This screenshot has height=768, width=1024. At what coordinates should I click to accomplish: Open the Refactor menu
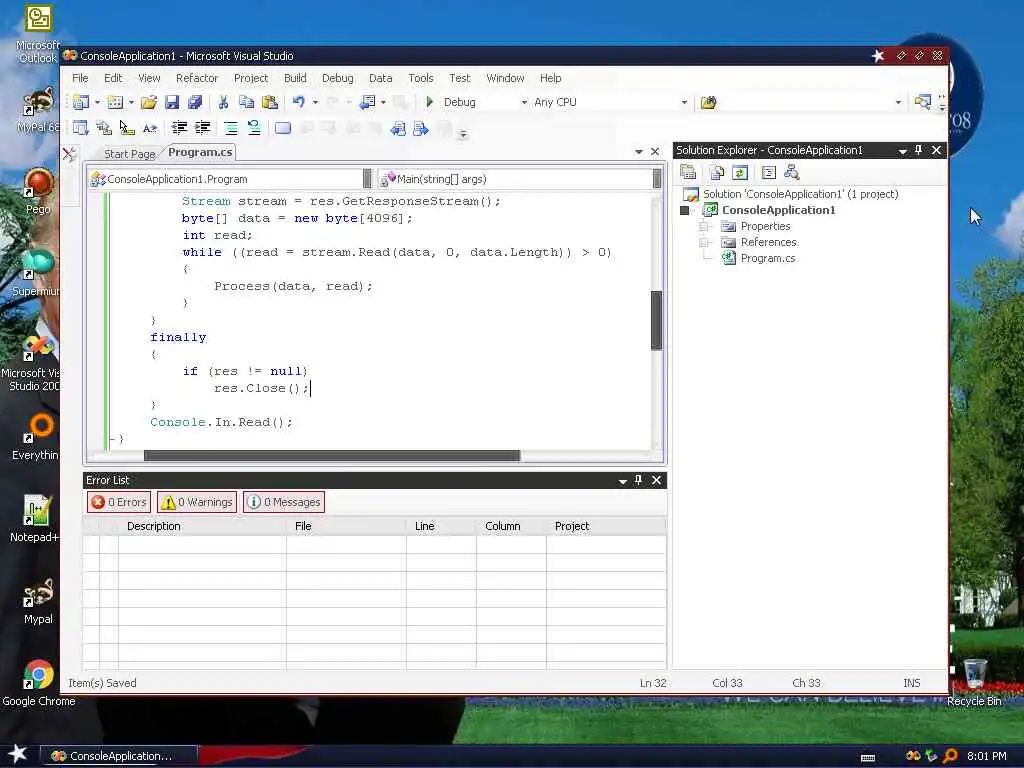coord(197,78)
